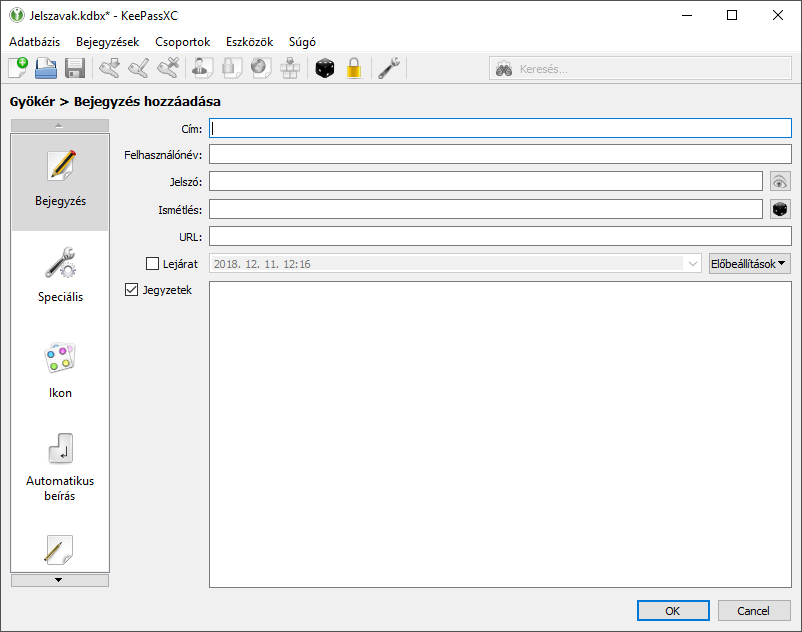Open settings via wrench toolbar icon
Image resolution: width=802 pixels, height=632 pixels.
389,68
